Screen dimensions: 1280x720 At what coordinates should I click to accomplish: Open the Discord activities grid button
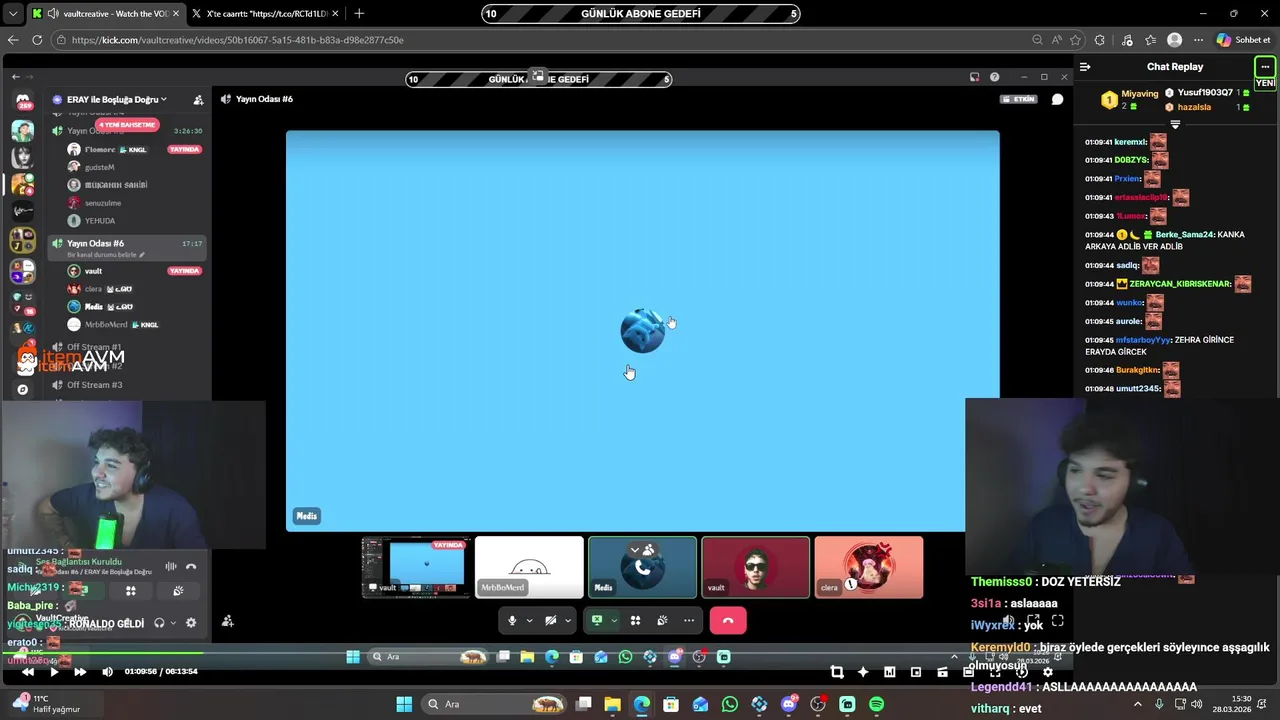click(635, 621)
